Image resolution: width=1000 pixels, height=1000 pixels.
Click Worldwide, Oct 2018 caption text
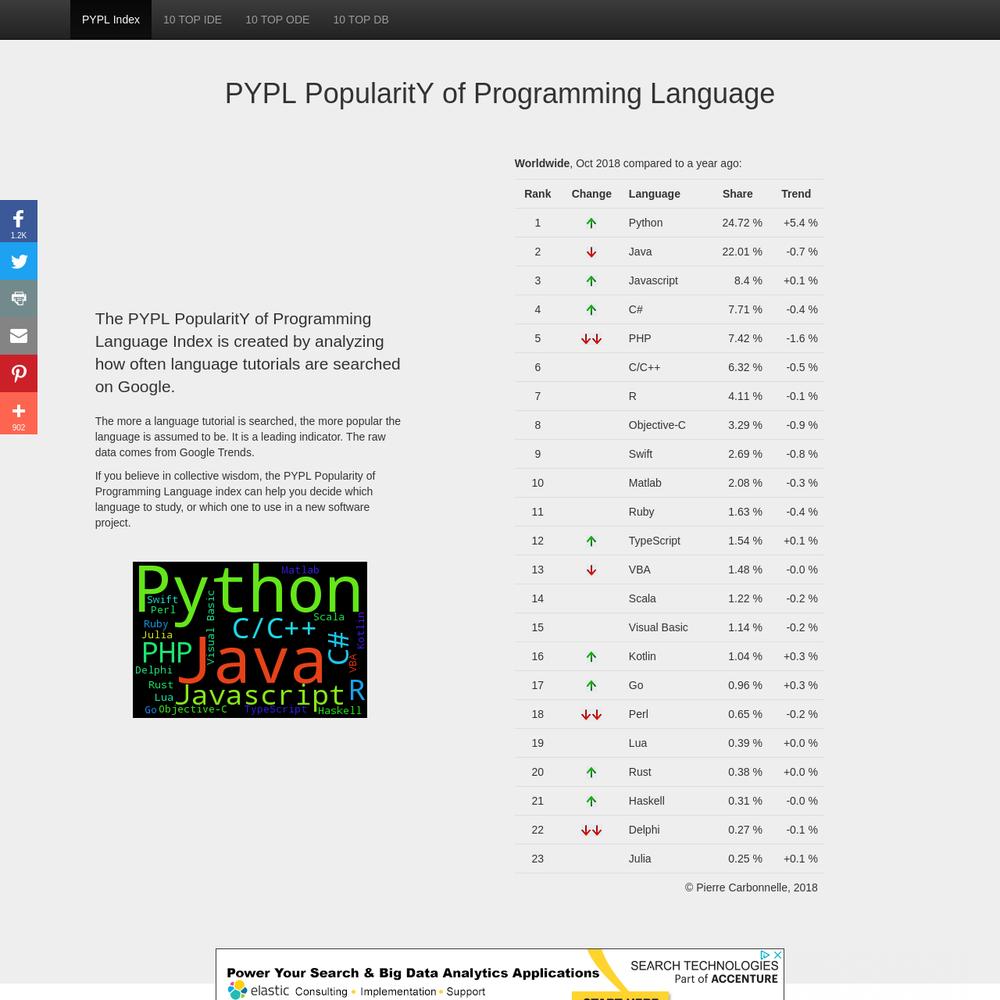pyautogui.click(x=628, y=163)
